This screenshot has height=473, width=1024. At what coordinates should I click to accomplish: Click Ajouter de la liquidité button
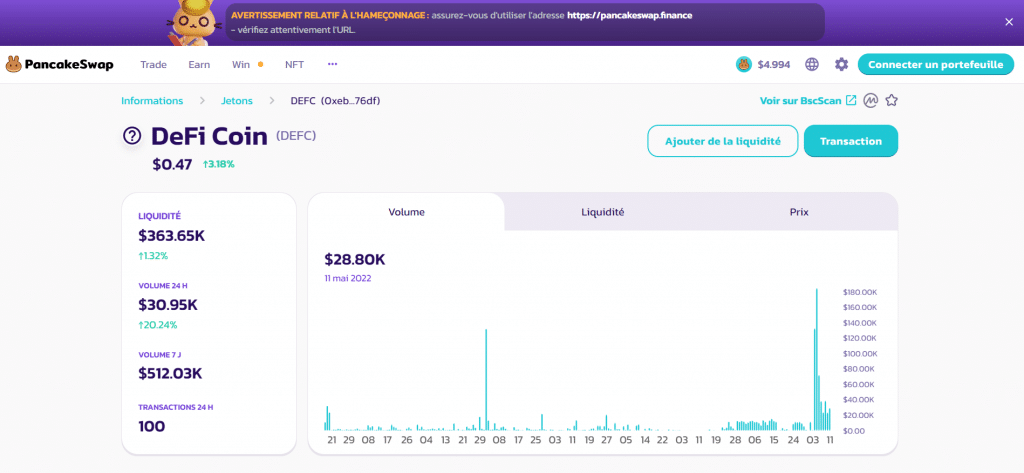(x=723, y=141)
